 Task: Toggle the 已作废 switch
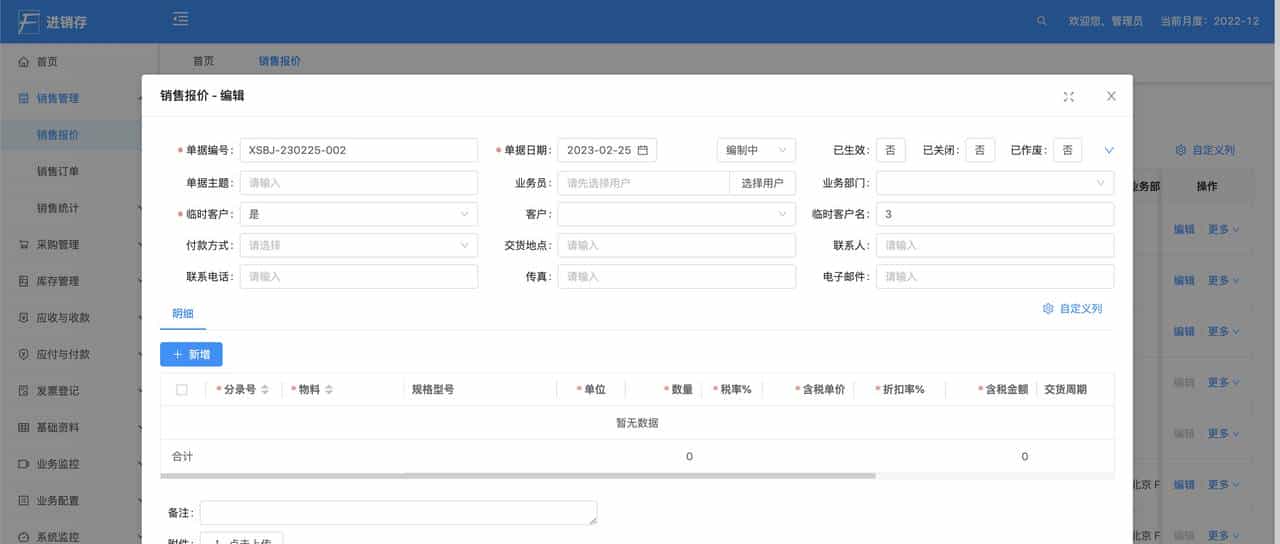1067,150
